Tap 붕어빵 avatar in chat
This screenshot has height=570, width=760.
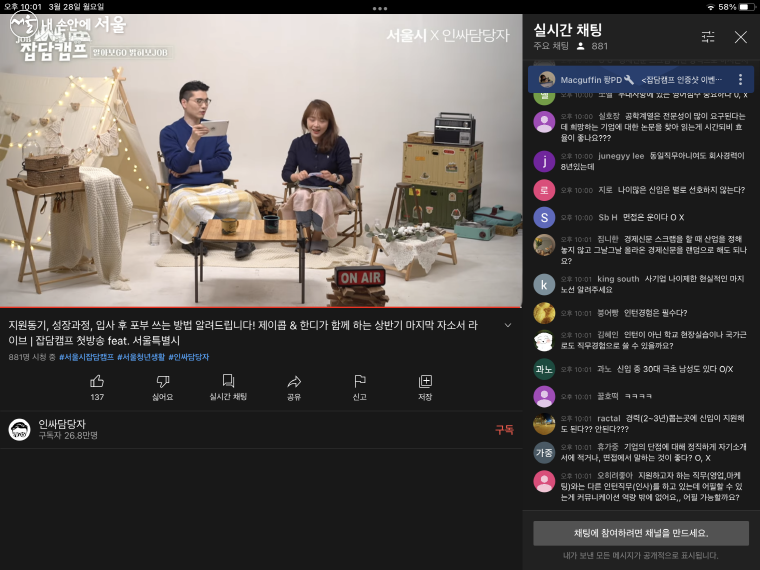tap(544, 313)
